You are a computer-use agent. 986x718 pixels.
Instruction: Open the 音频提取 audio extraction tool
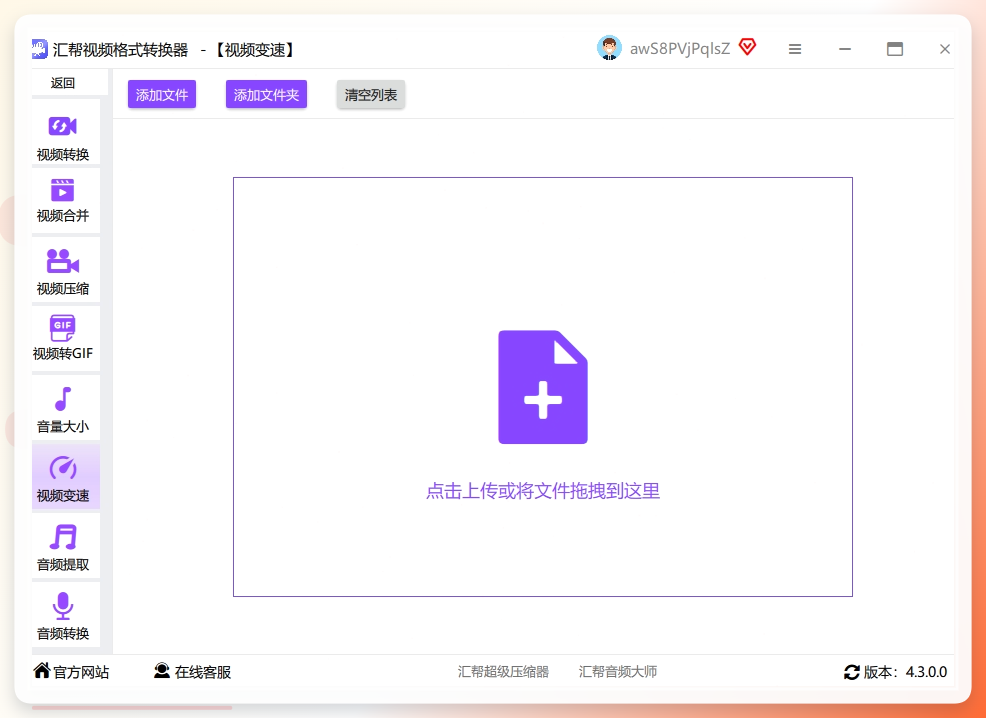pos(65,546)
